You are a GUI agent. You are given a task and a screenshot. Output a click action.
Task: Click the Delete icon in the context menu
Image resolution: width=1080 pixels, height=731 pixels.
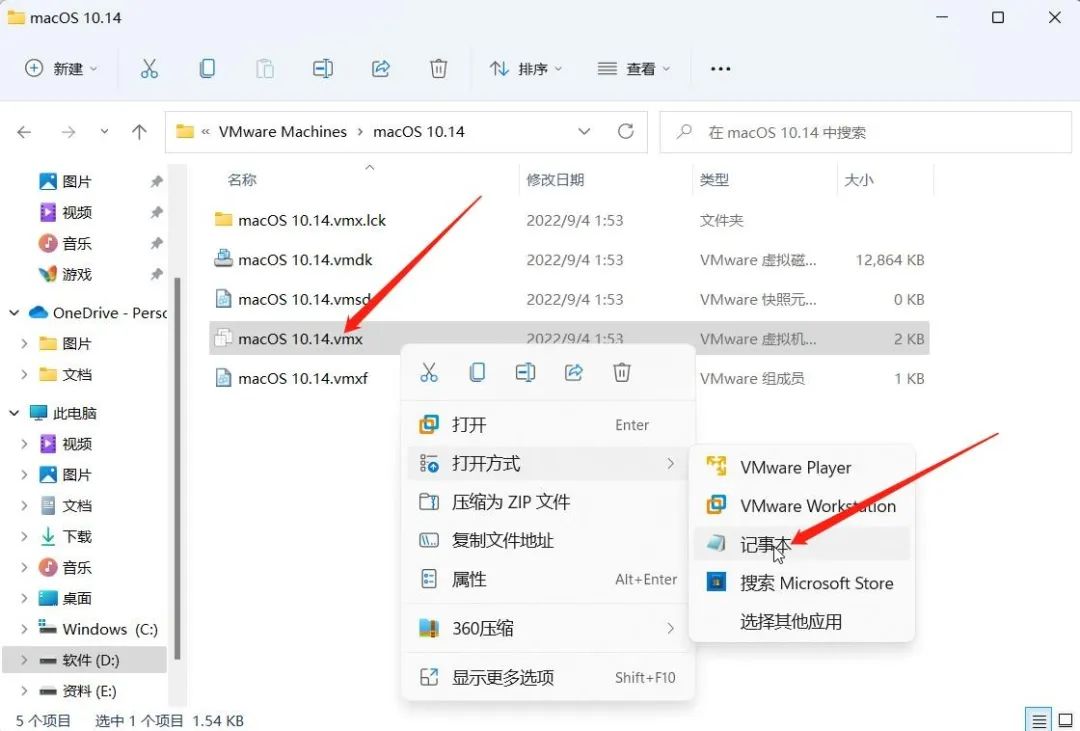[621, 373]
